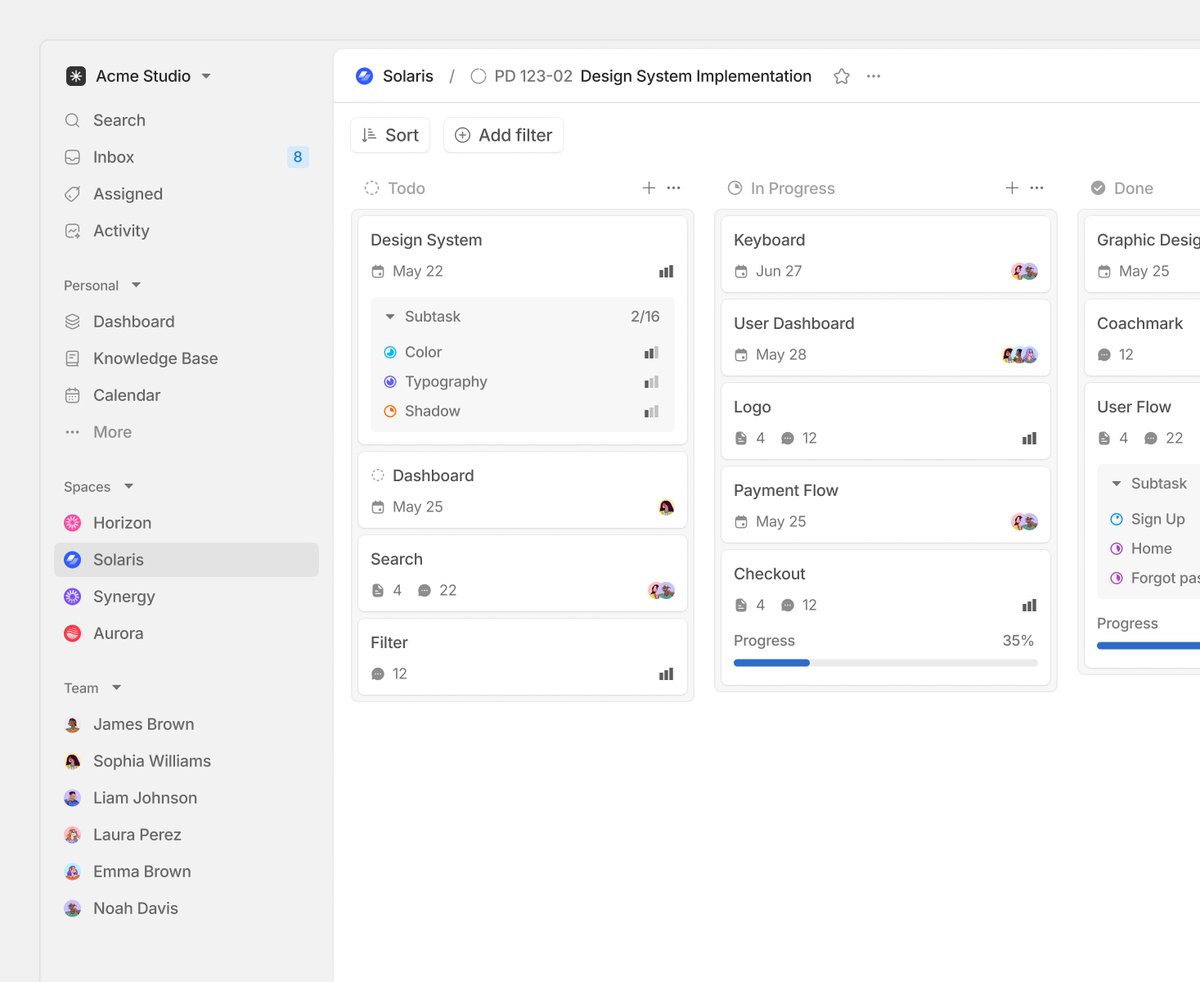Click the comments icon on the Filter card
1200x982 pixels.
(x=377, y=674)
